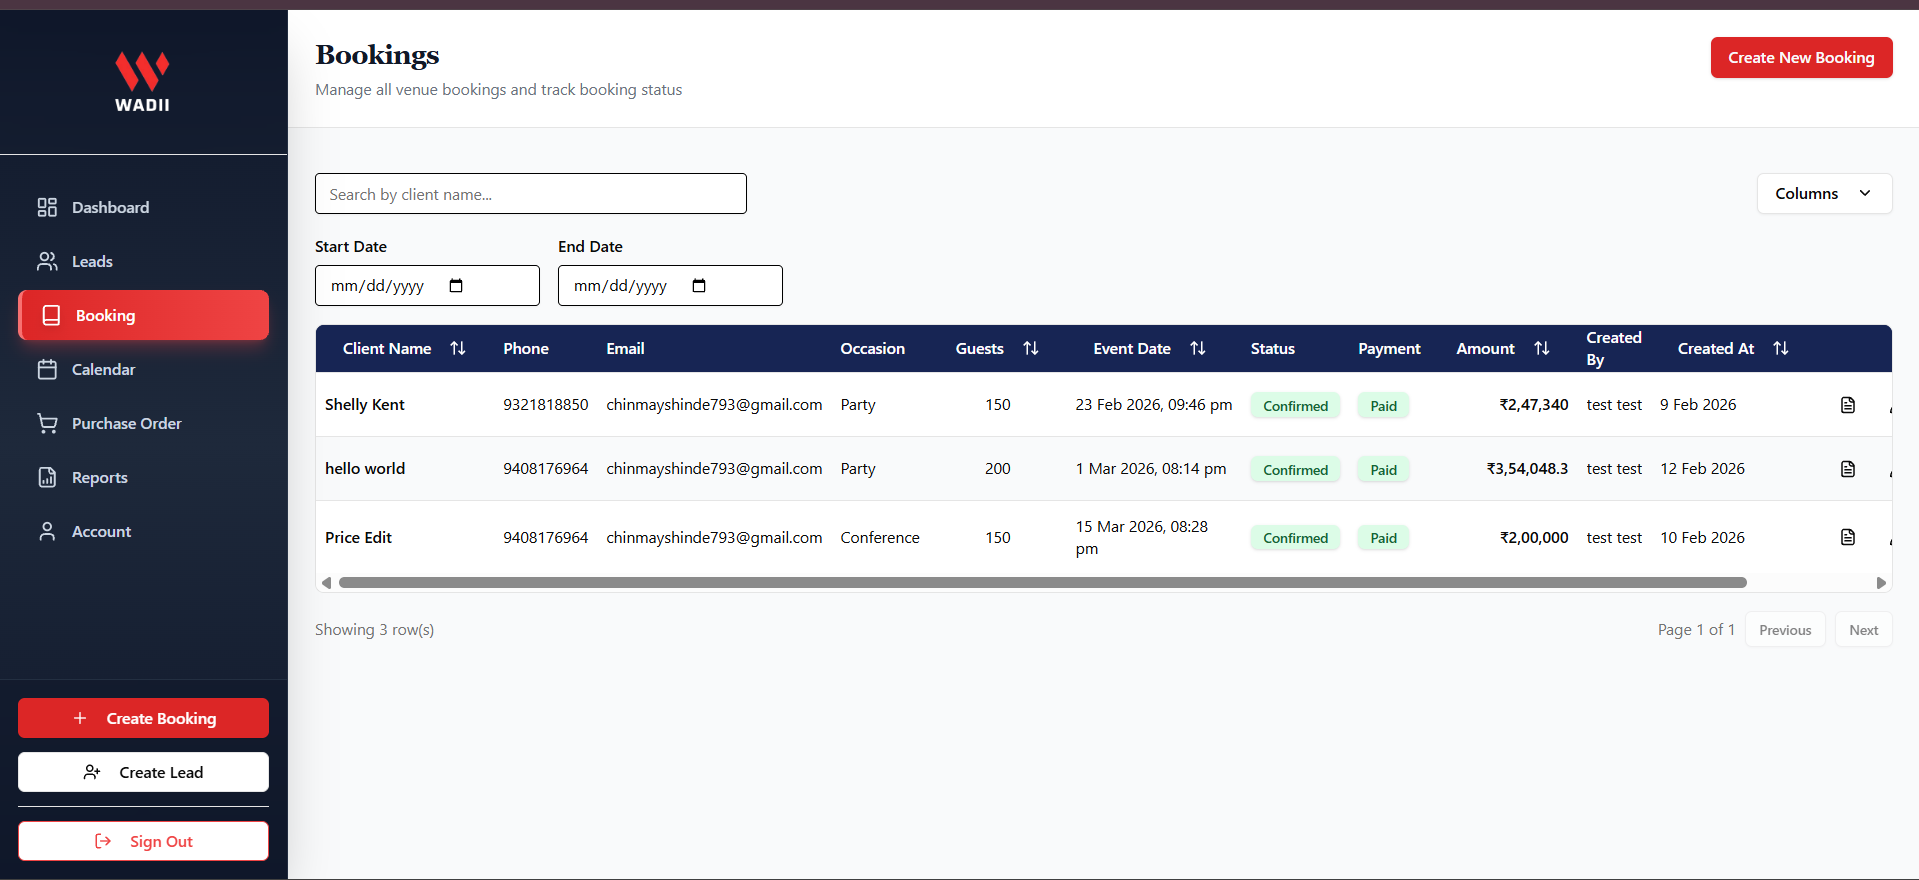Image resolution: width=1919 pixels, height=880 pixels.
Task: Click the Calendar icon in sidebar
Action: pyautogui.click(x=47, y=369)
